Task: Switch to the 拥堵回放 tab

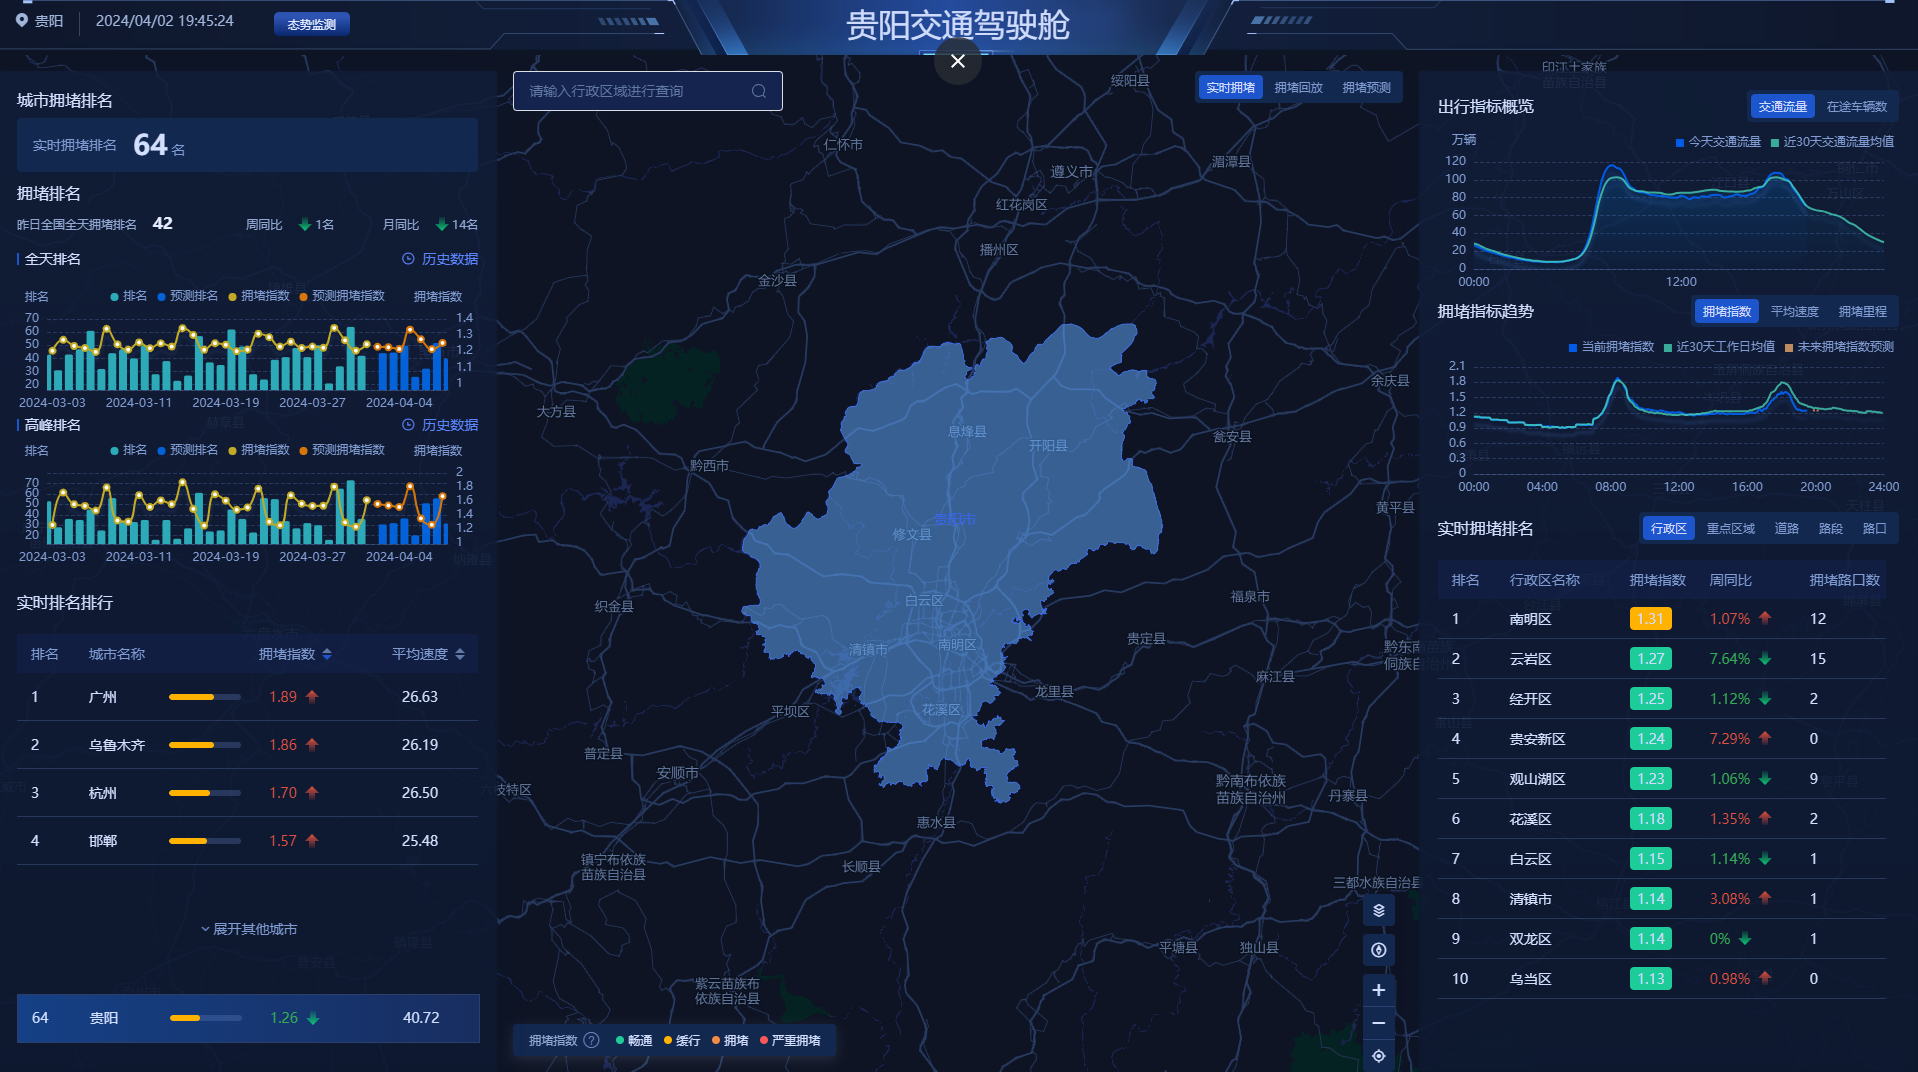Action: point(1298,88)
